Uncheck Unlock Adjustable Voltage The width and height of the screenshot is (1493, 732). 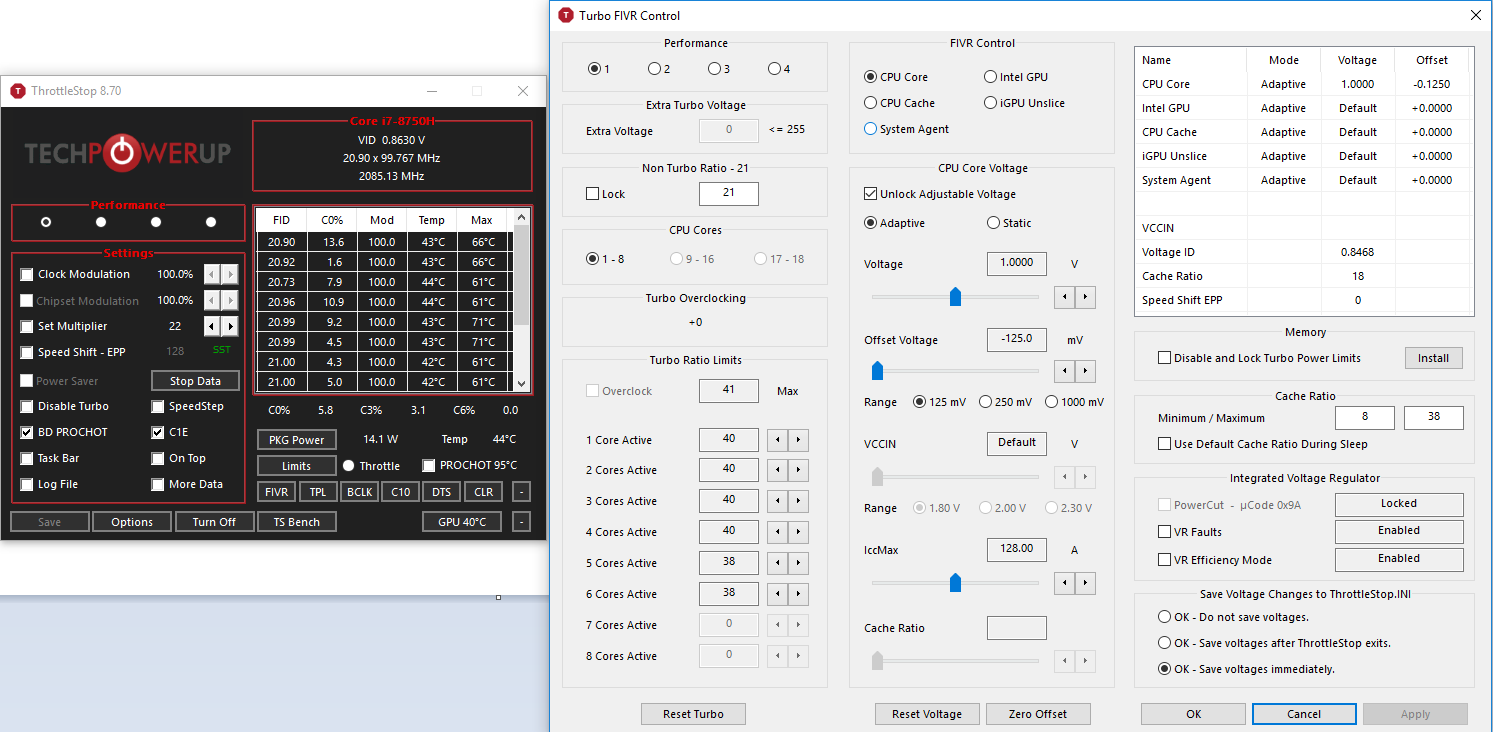pos(870,194)
